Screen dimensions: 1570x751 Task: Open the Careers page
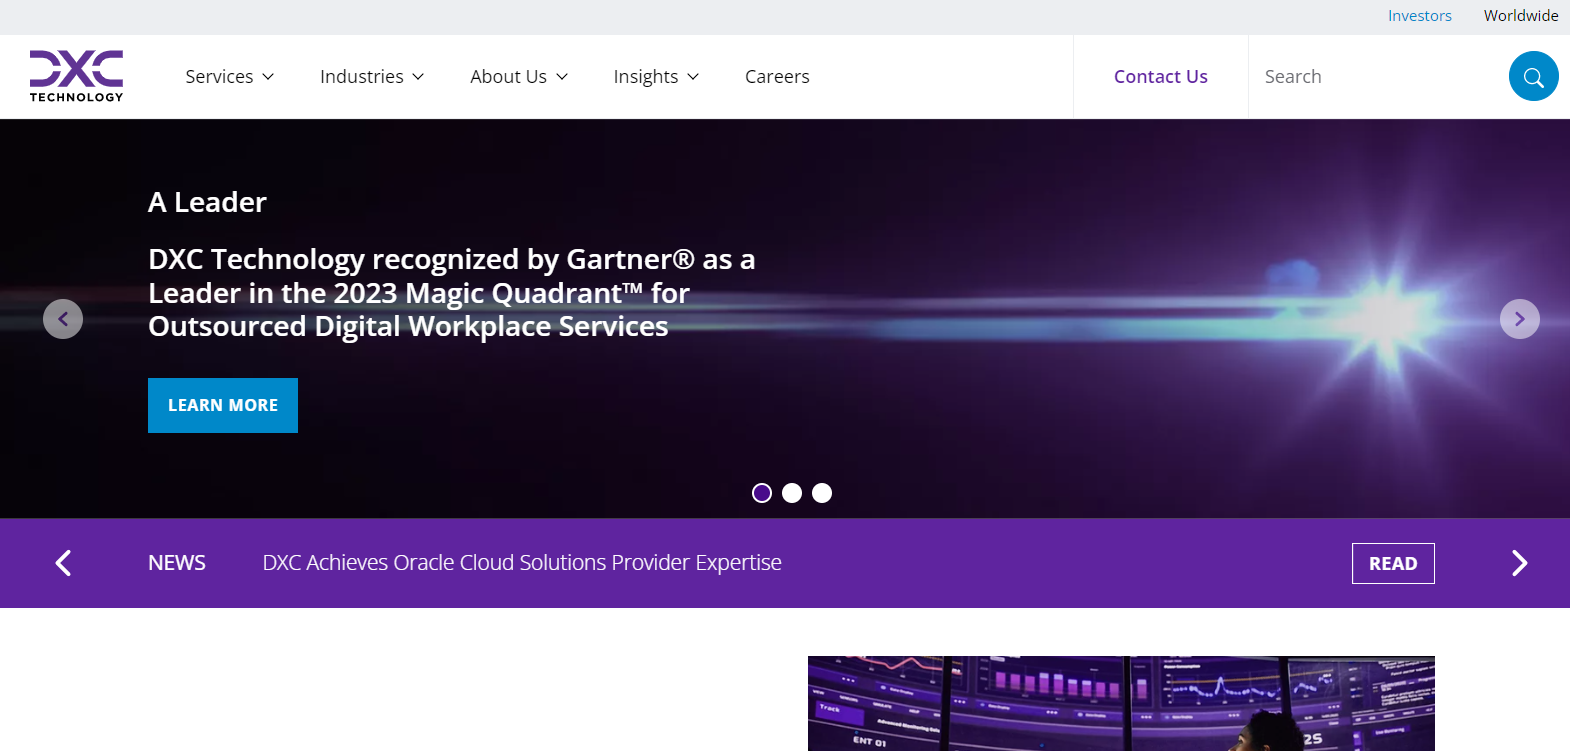point(777,77)
